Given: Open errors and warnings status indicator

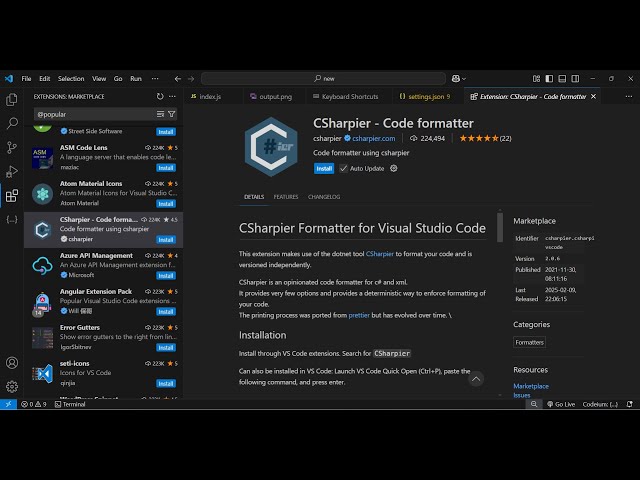Looking at the screenshot, I should 34,404.
